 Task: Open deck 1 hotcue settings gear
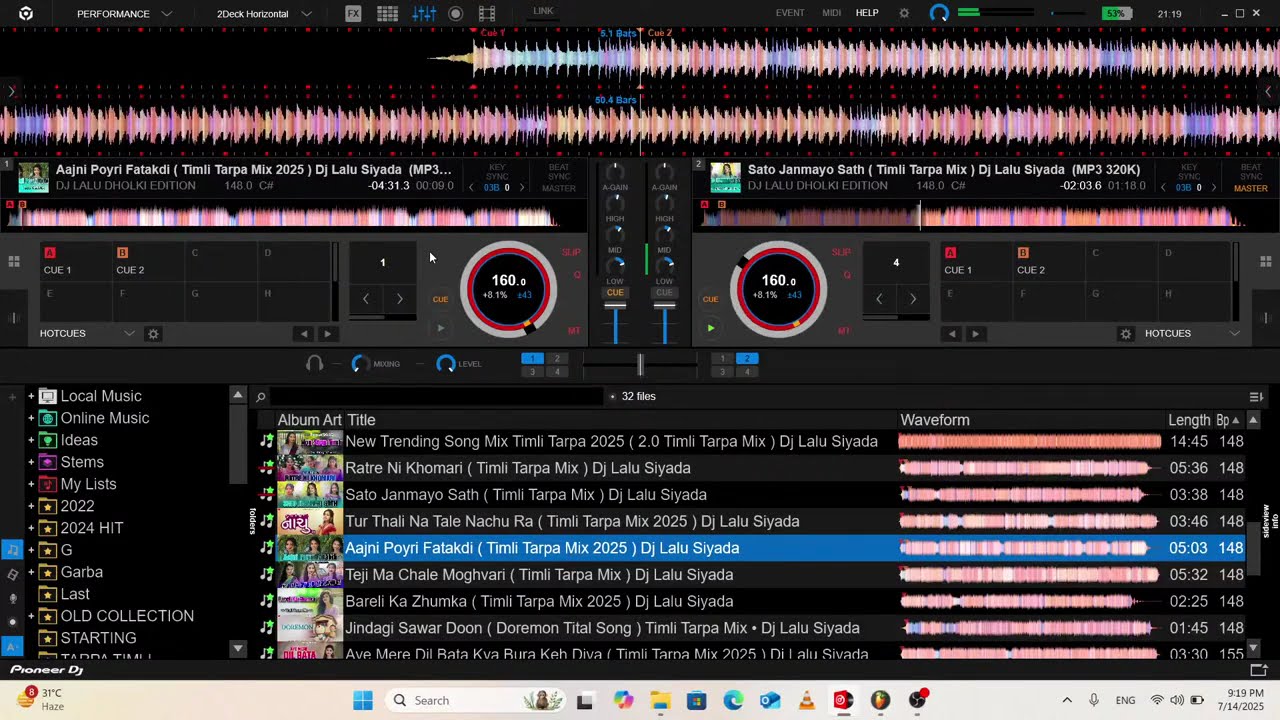pyautogui.click(x=153, y=334)
